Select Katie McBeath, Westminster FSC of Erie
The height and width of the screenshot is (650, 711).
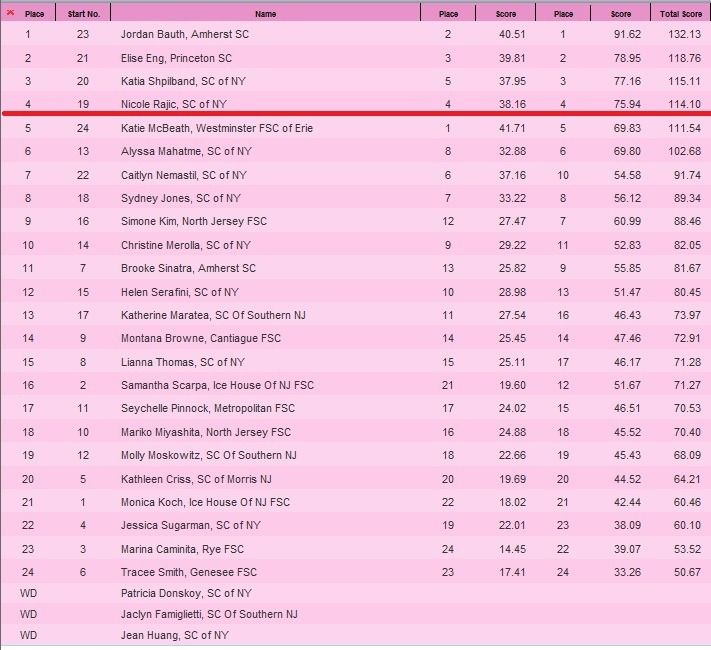pyautogui.click(x=217, y=128)
